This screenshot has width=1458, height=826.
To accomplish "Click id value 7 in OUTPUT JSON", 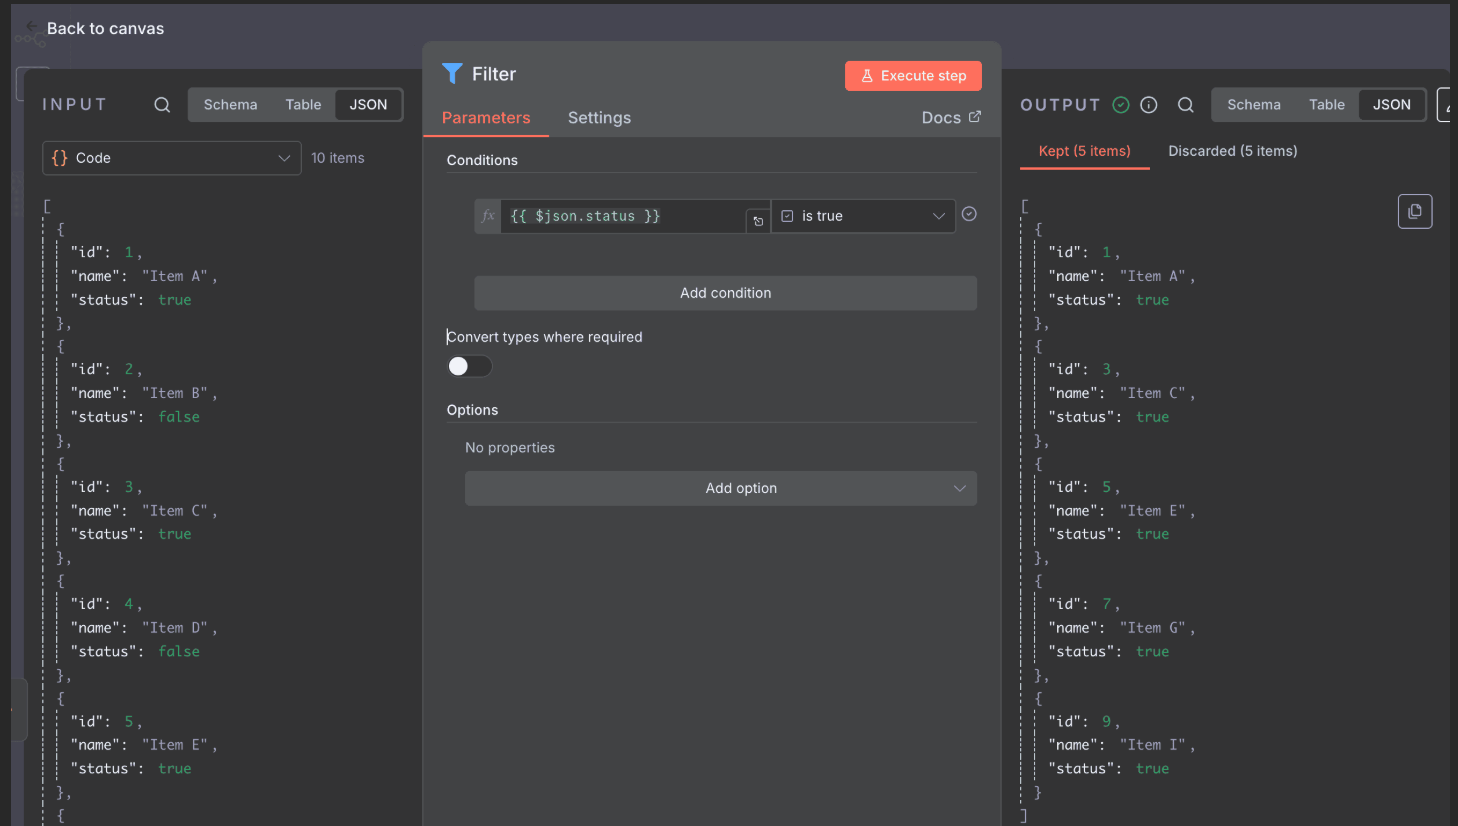I will pos(1106,604).
